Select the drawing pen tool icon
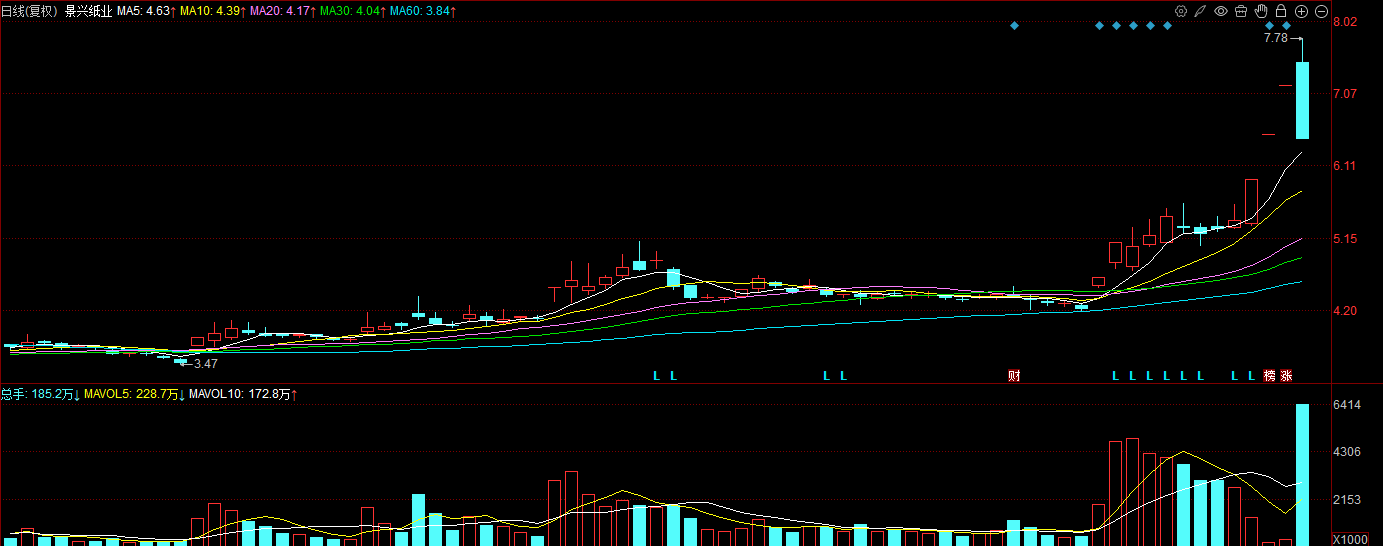The image size is (1383, 546). (x=1200, y=11)
